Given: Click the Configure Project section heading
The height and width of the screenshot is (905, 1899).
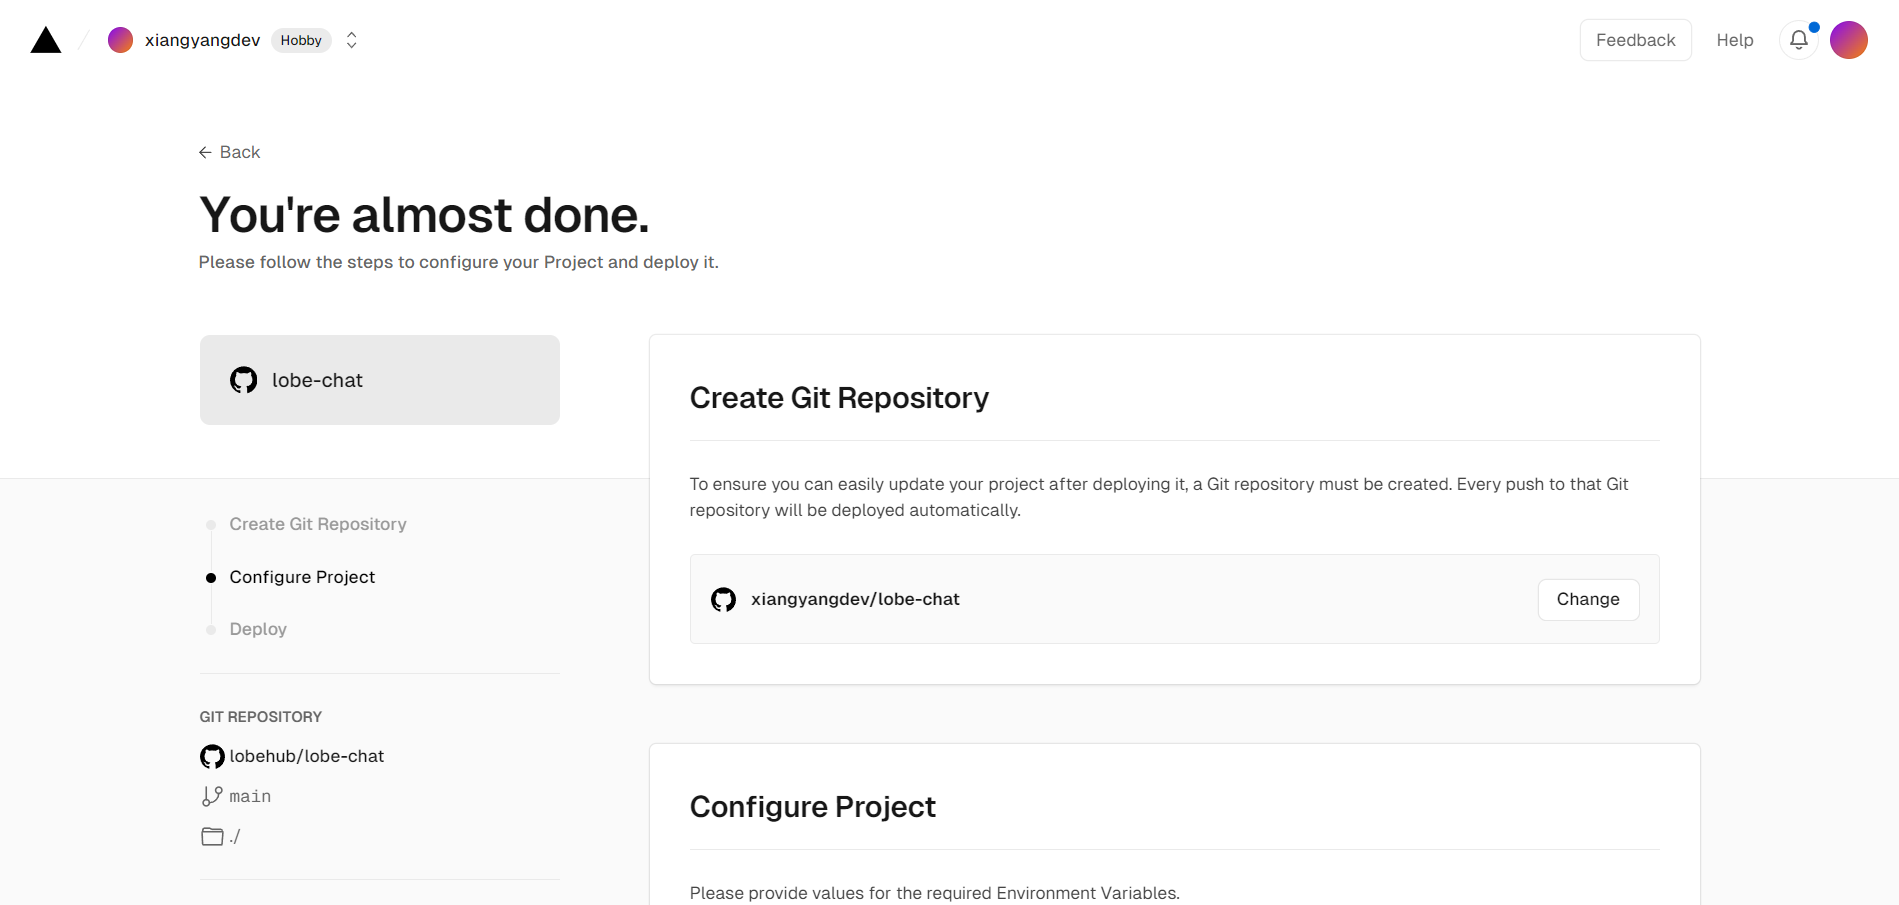Looking at the screenshot, I should (812, 807).
